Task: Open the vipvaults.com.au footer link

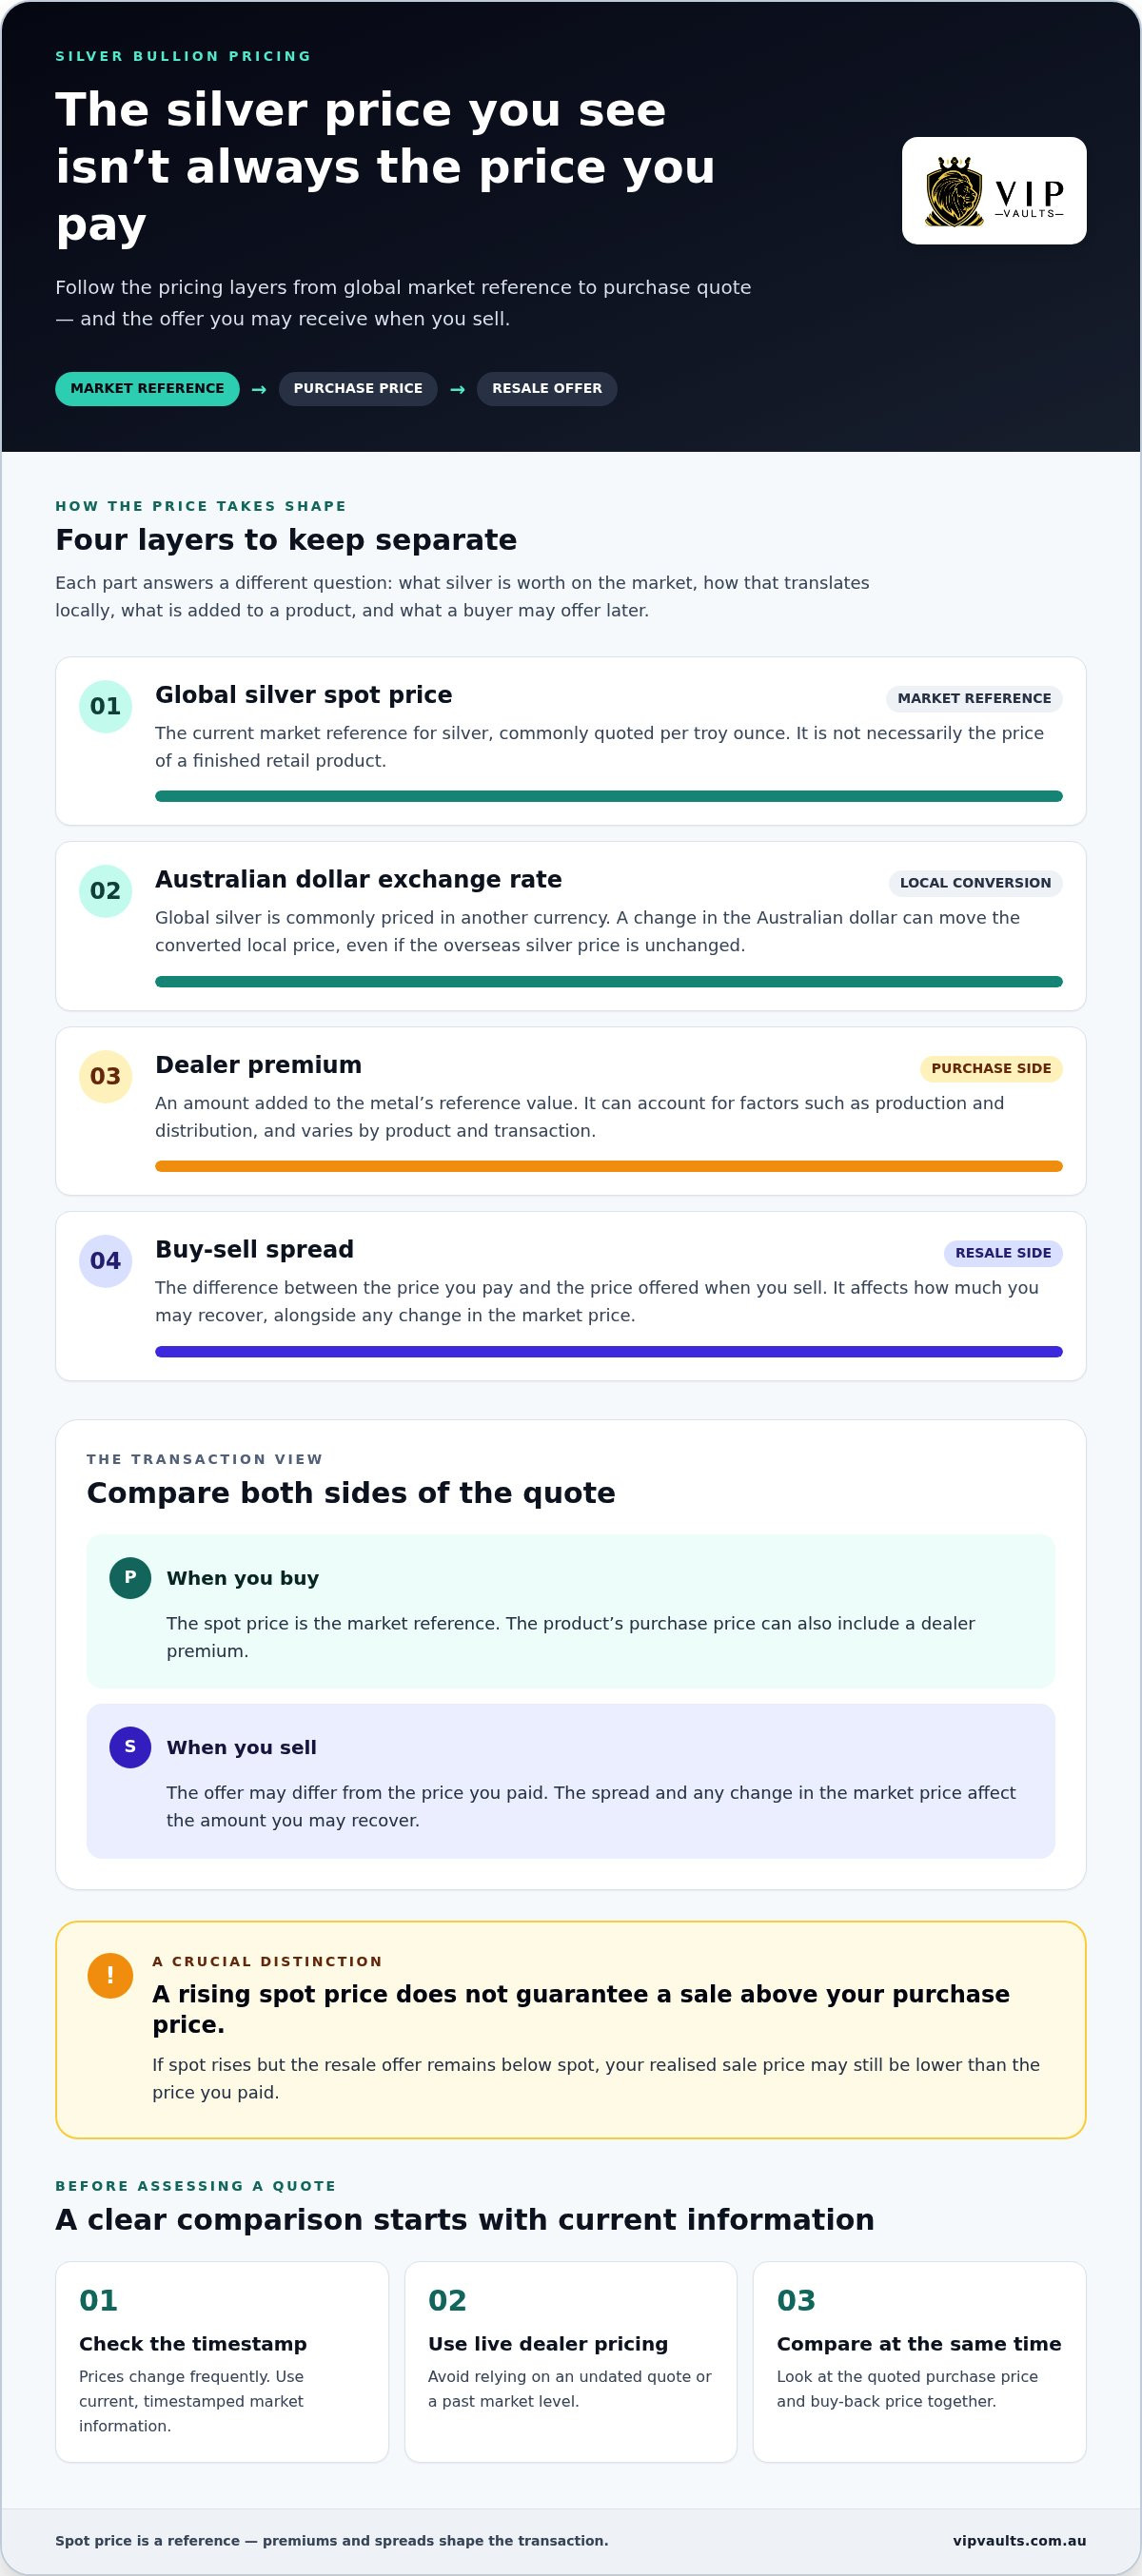Action: (1019, 2540)
